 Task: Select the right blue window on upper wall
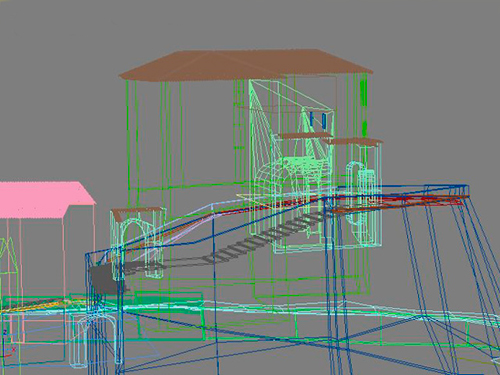coord(324,120)
